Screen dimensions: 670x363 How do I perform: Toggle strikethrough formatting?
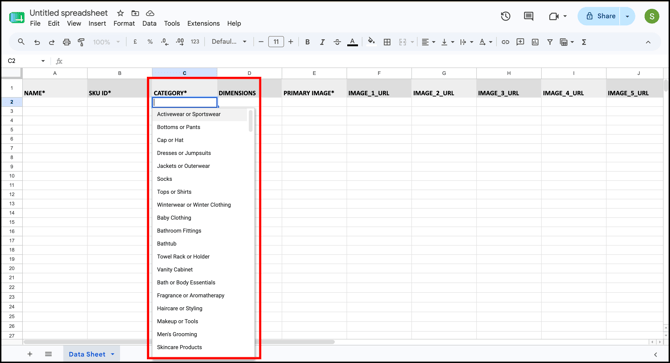pos(337,42)
